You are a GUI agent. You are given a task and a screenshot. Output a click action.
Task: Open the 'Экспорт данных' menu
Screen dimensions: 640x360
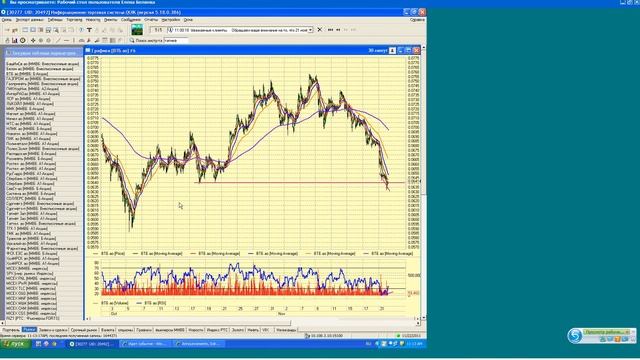pos(30,20)
